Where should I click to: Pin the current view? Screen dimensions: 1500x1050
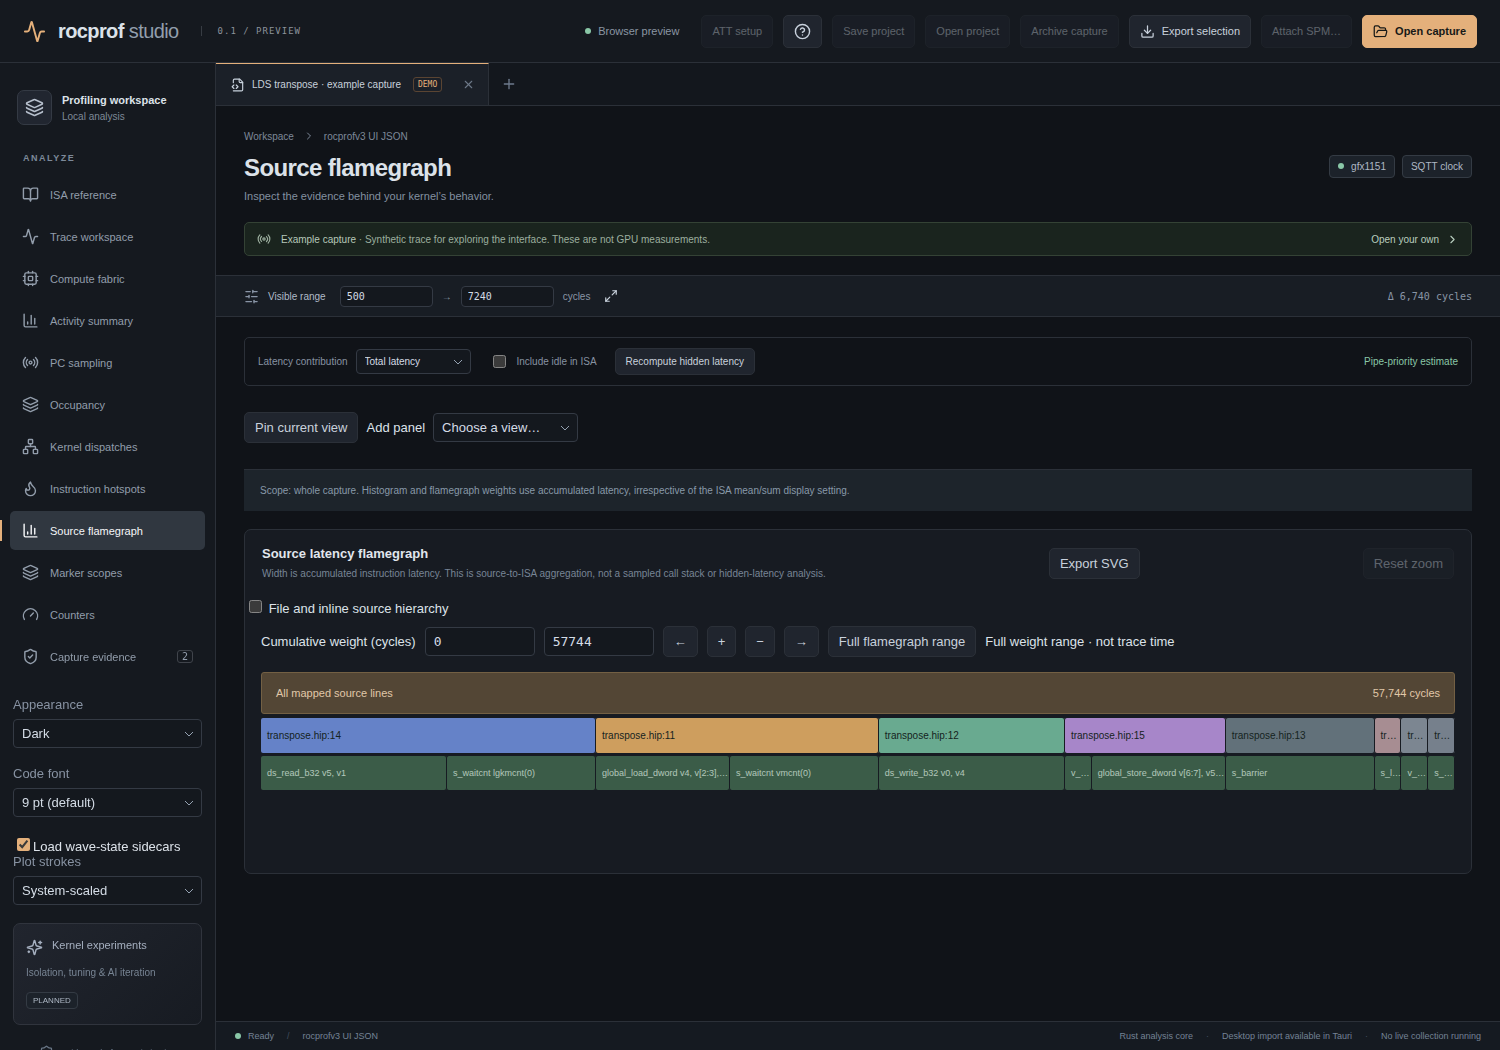(x=301, y=428)
